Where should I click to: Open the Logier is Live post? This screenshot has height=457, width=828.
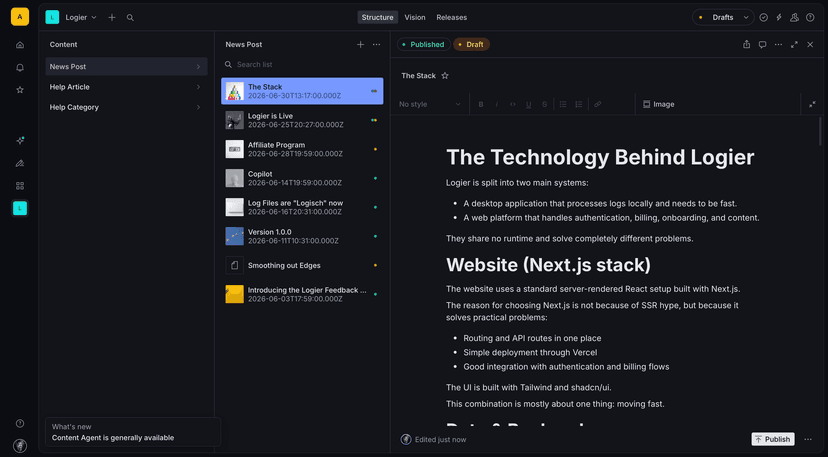[x=302, y=120]
